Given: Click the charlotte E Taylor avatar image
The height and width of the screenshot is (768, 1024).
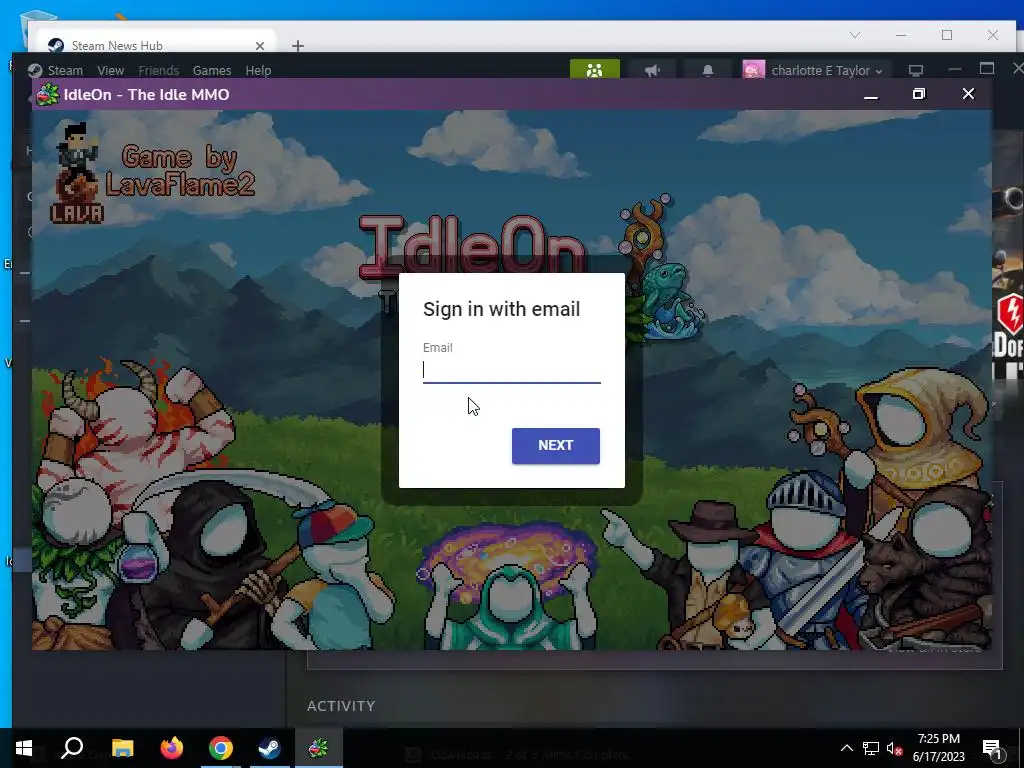Looking at the screenshot, I should tap(754, 70).
